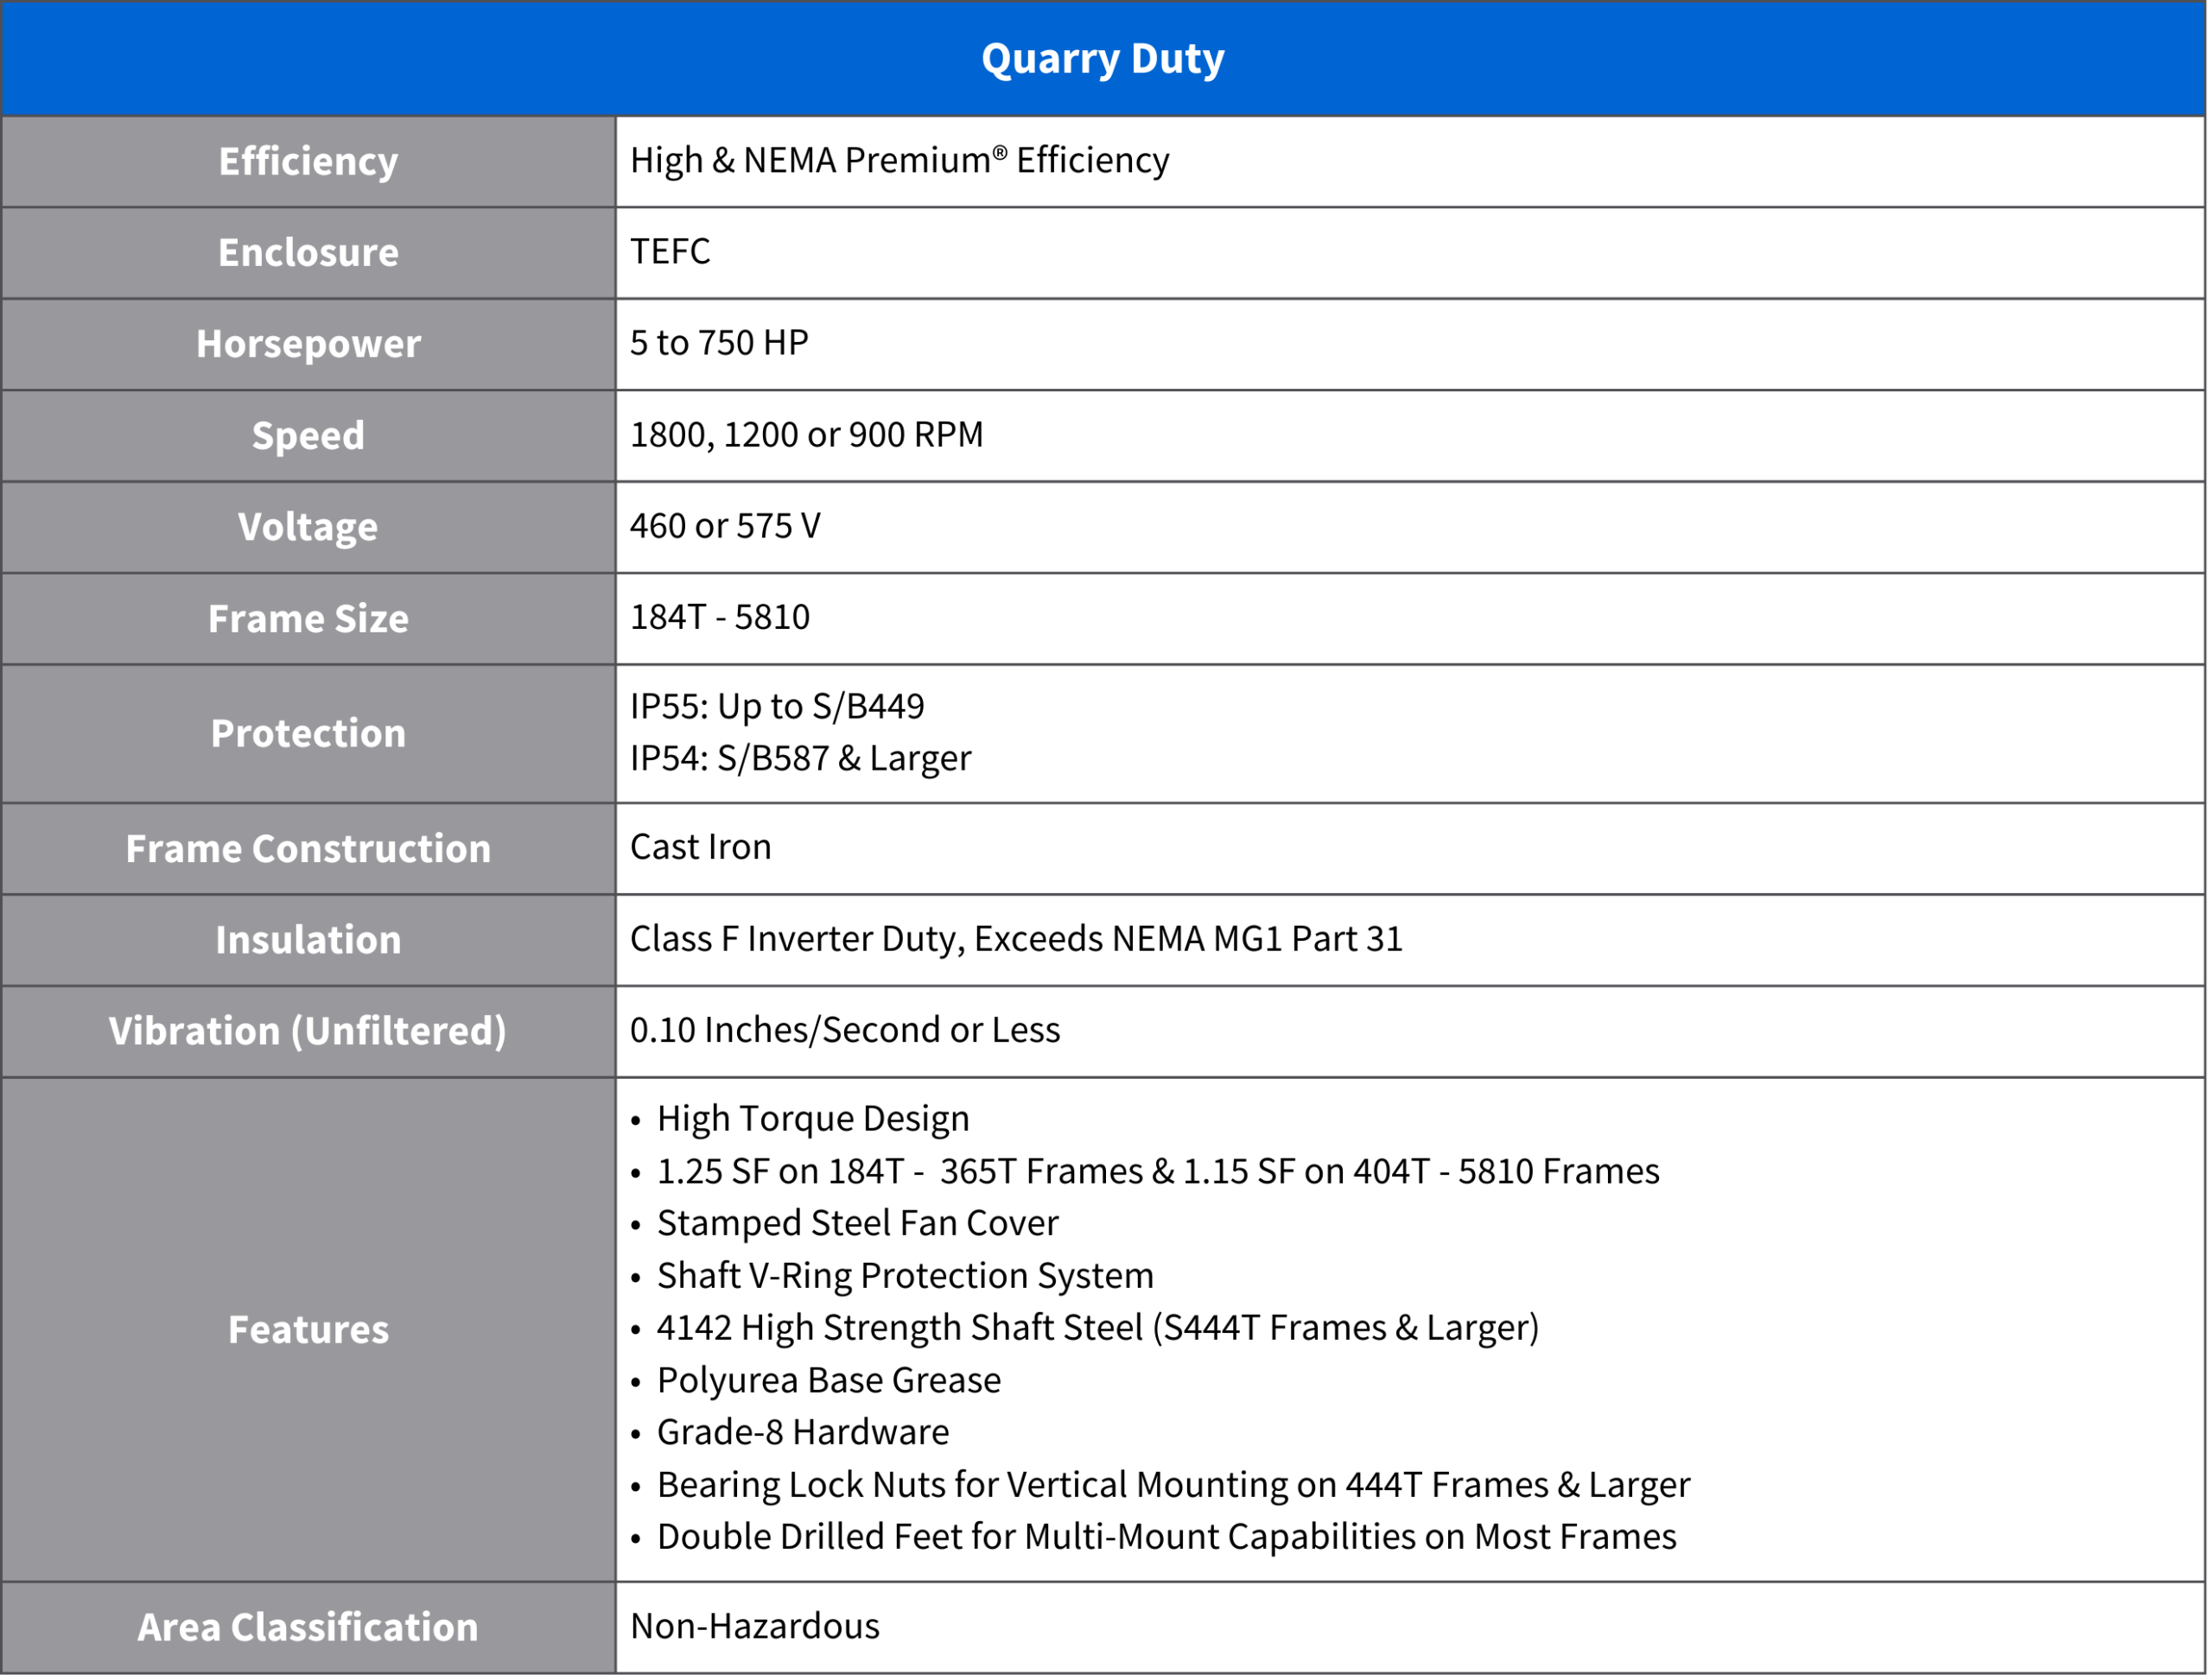Viewport: 2212px width, 1675px height.
Task: Select the Insulation label cell
Action: pos(308,940)
